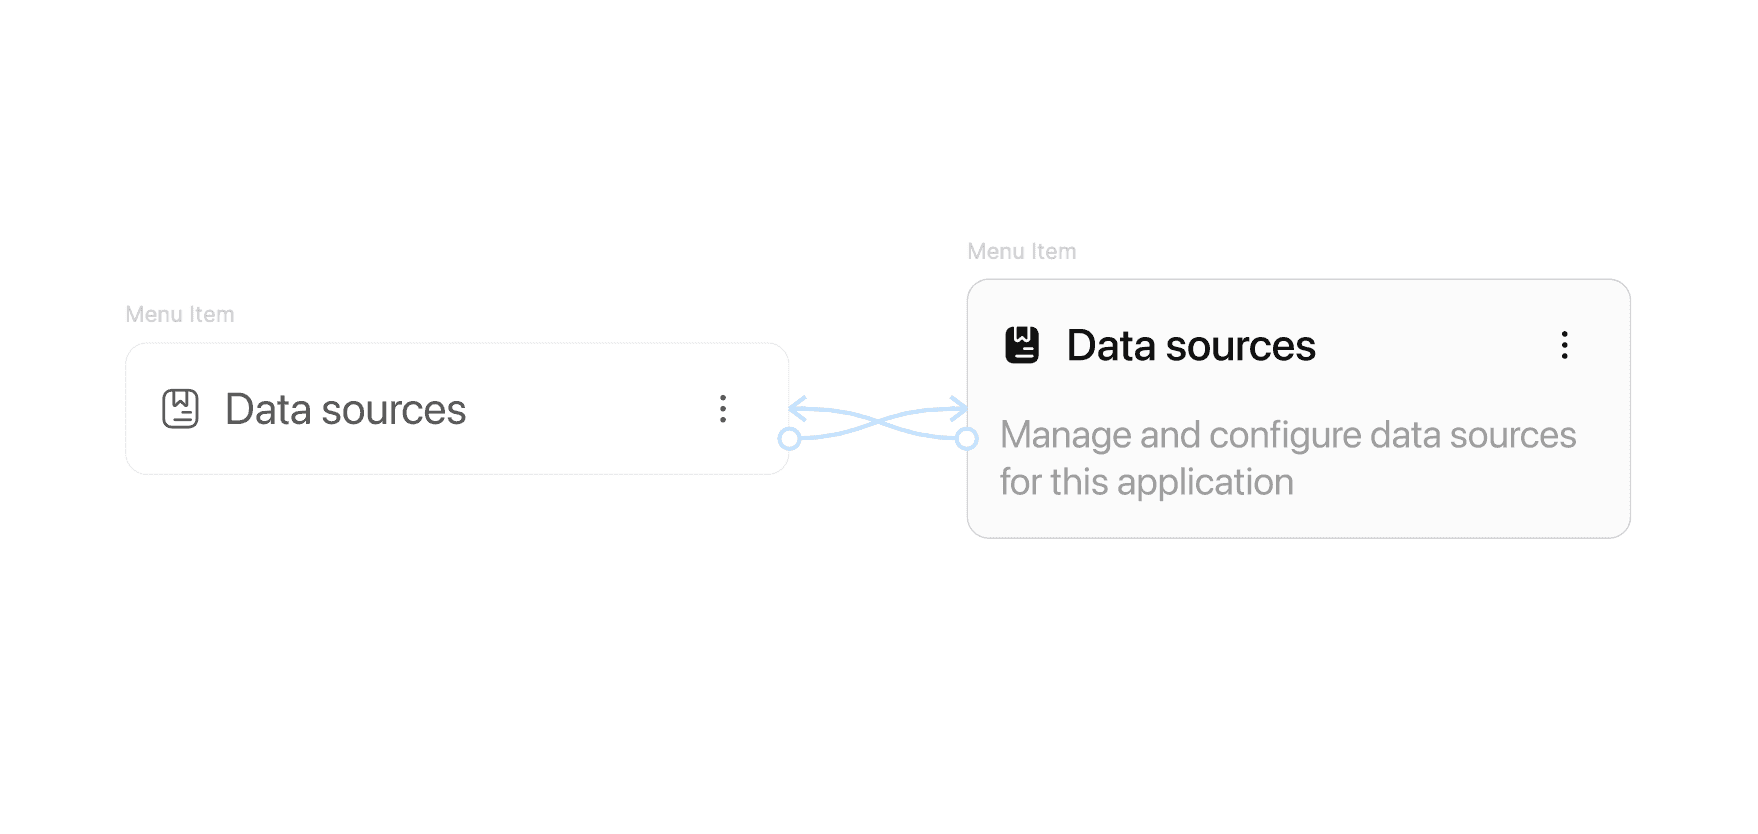Click the blank canvas below both cards

tap(880, 700)
